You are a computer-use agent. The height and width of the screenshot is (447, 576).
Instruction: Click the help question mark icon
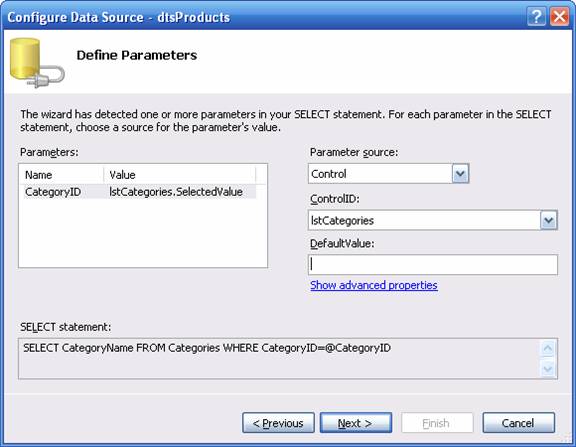pos(536,17)
